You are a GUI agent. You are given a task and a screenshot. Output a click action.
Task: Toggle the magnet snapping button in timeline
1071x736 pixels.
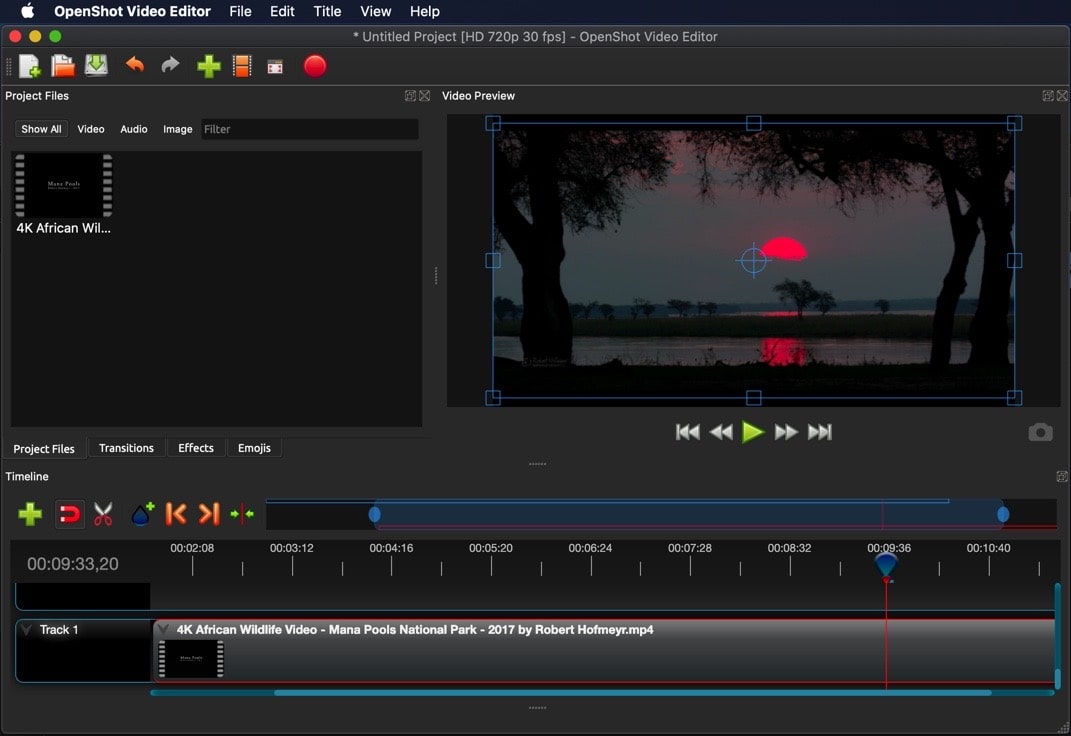[69, 514]
